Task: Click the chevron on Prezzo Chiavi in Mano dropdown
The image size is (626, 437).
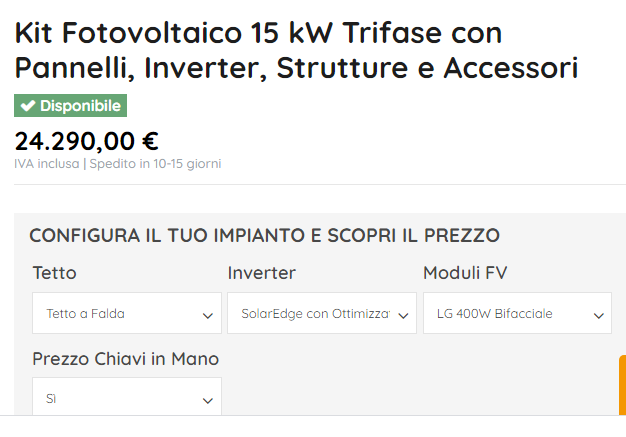Action: pyautogui.click(x=208, y=400)
